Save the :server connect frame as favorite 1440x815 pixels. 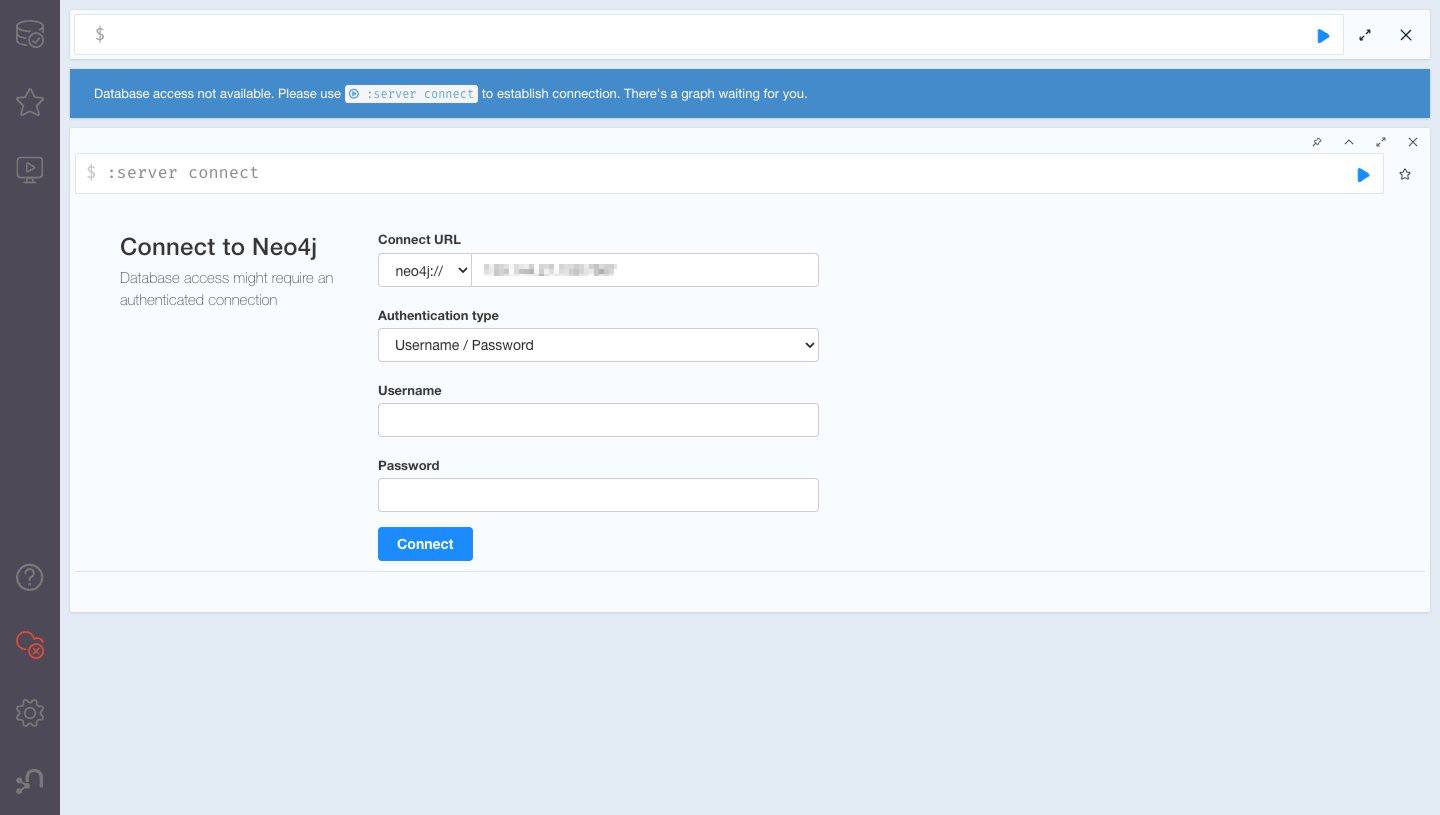tap(1405, 174)
